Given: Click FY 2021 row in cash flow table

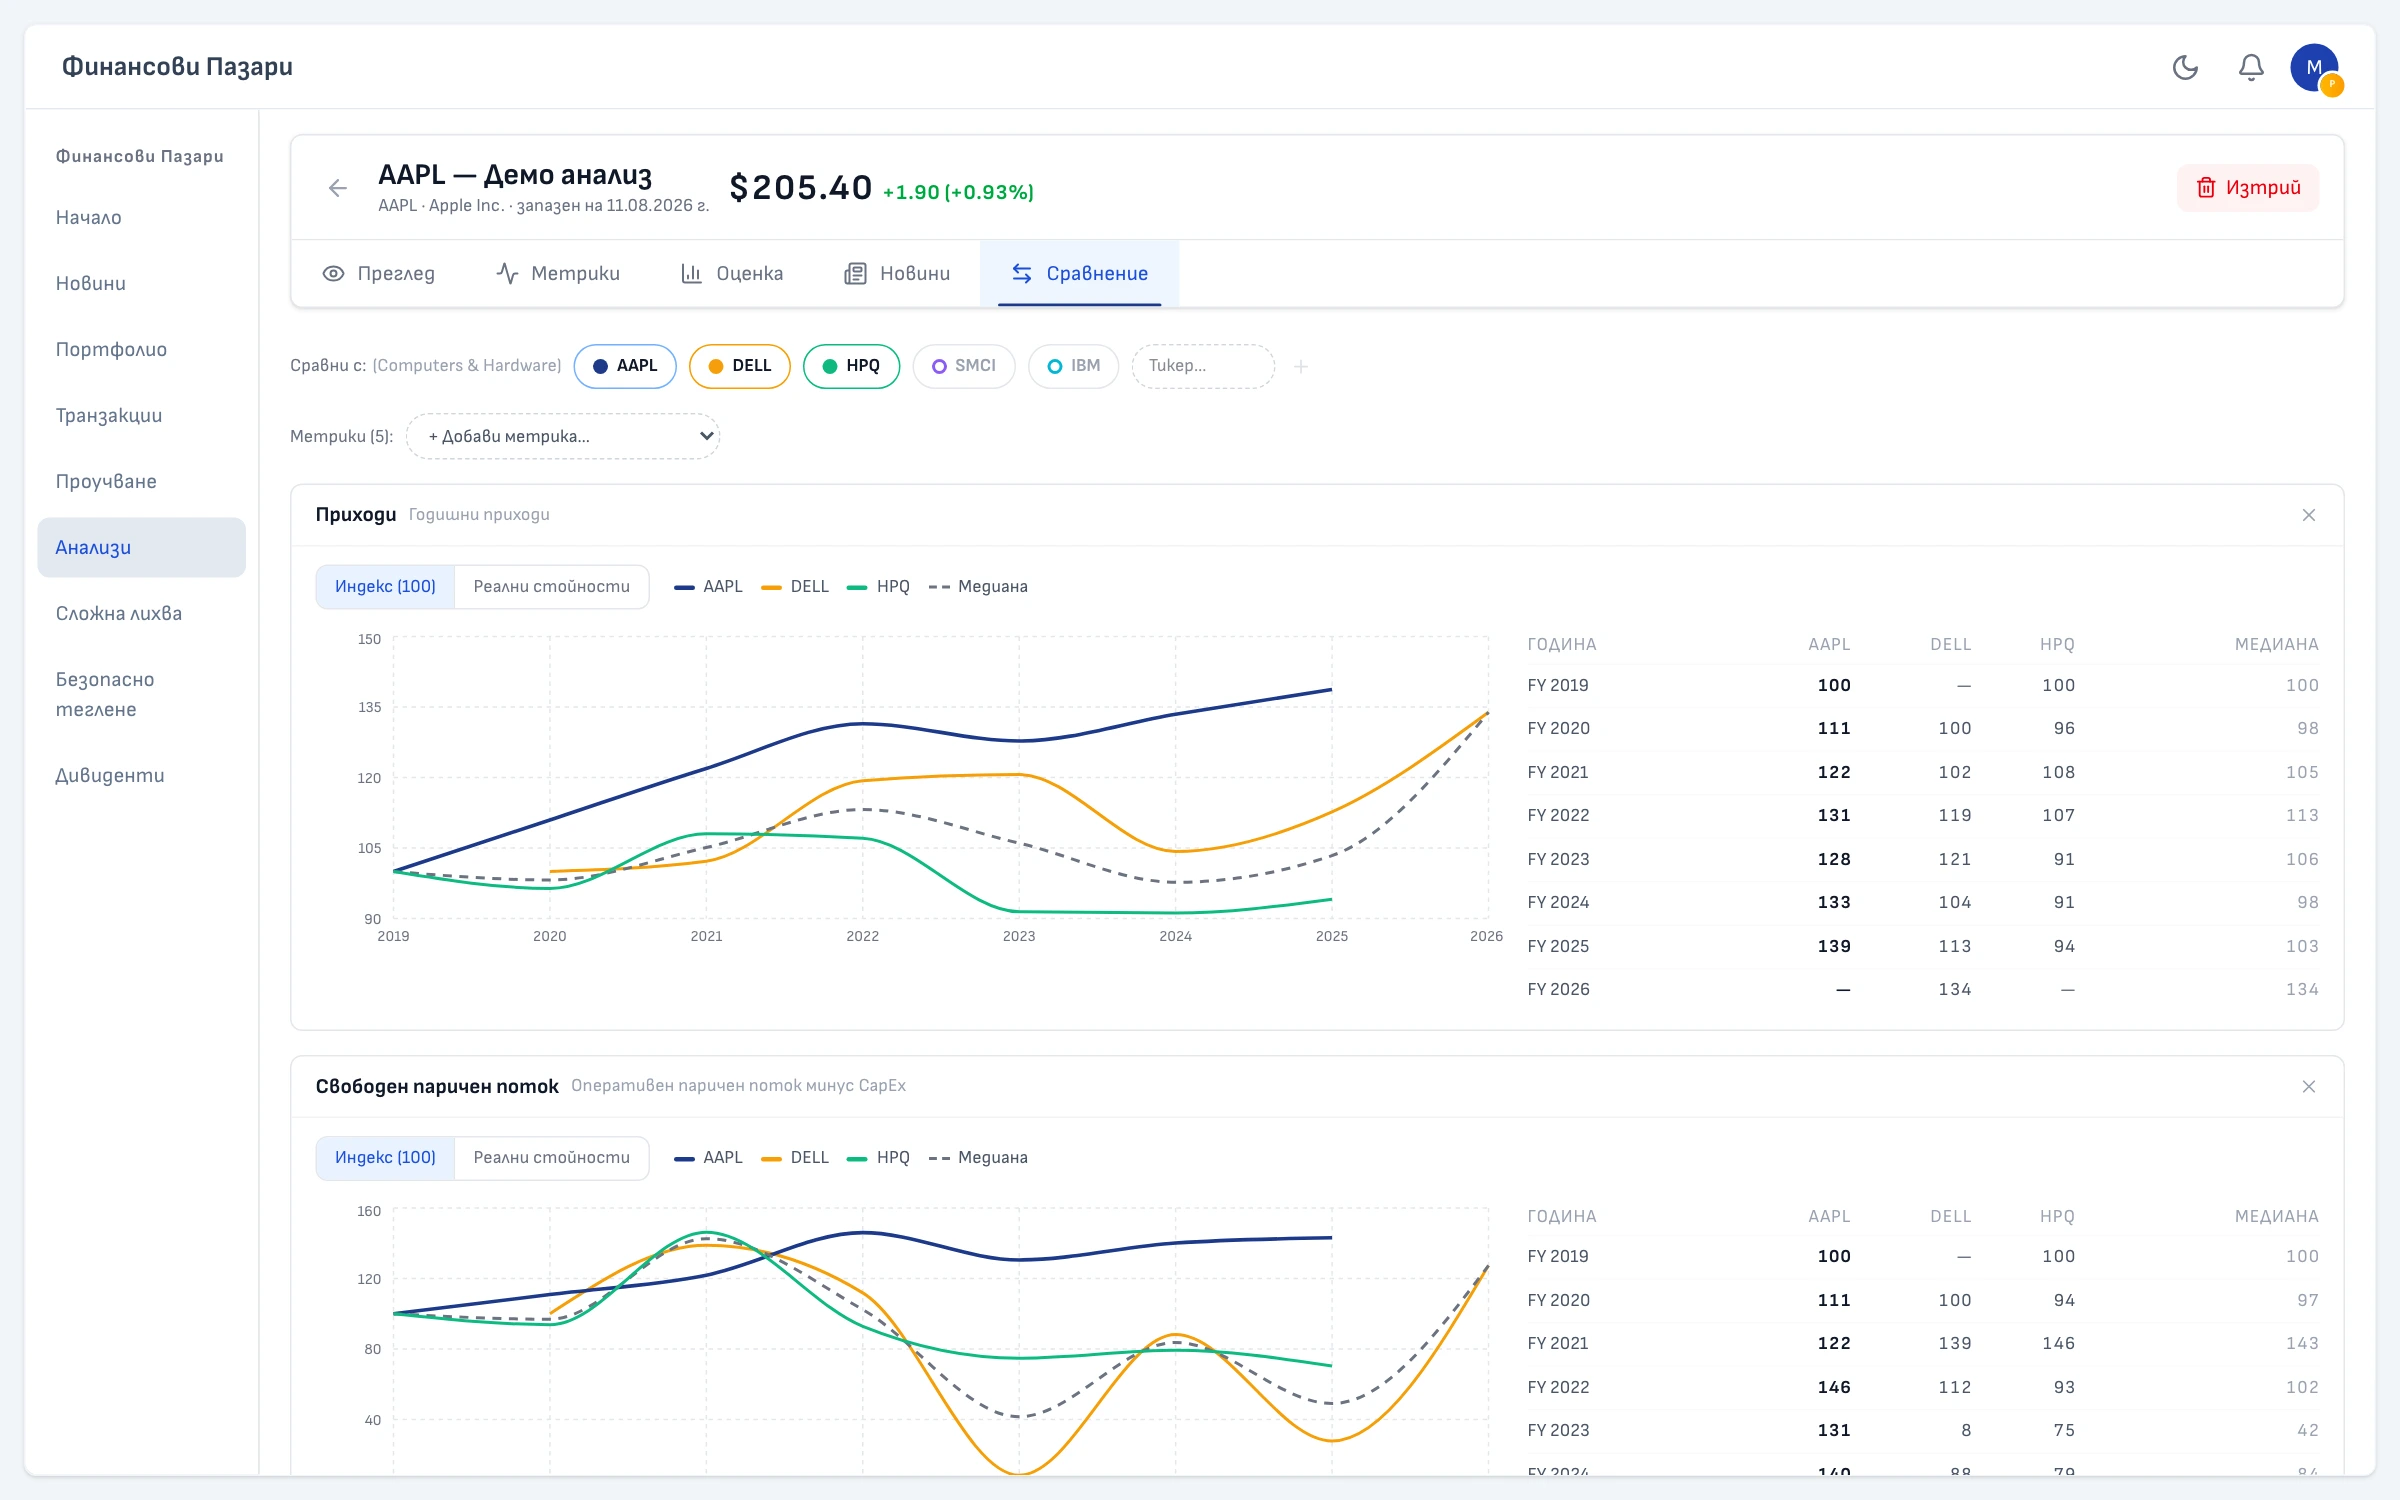Looking at the screenshot, I should point(1923,1344).
